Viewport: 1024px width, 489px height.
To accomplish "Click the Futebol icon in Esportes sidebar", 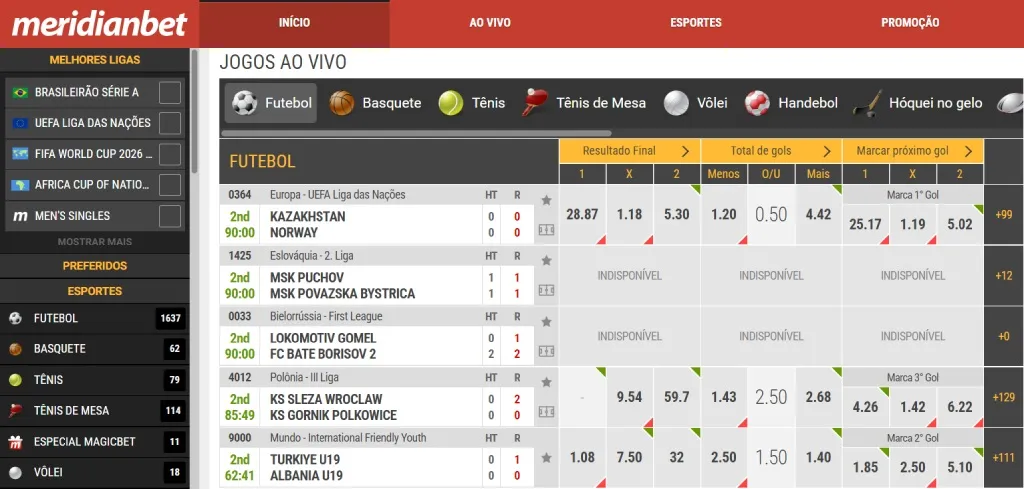I will tap(16, 319).
